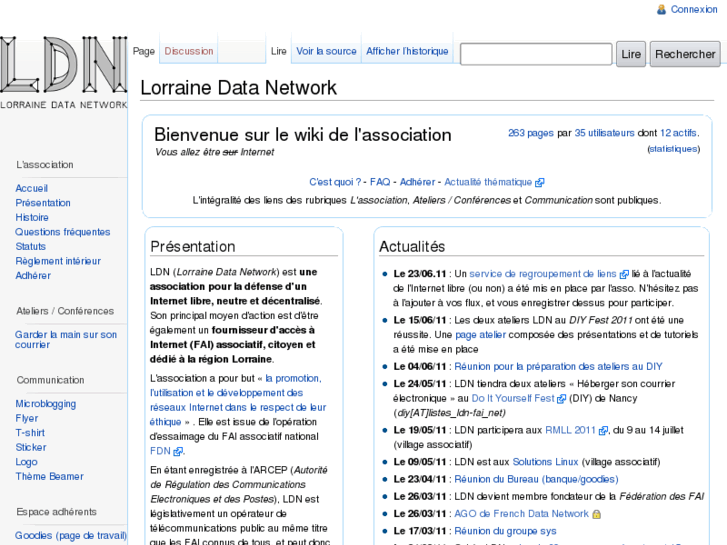This screenshot has width=727, height=545.
Task: Open Adhérer in the sidebar
Action: pyautogui.click(x=33, y=276)
